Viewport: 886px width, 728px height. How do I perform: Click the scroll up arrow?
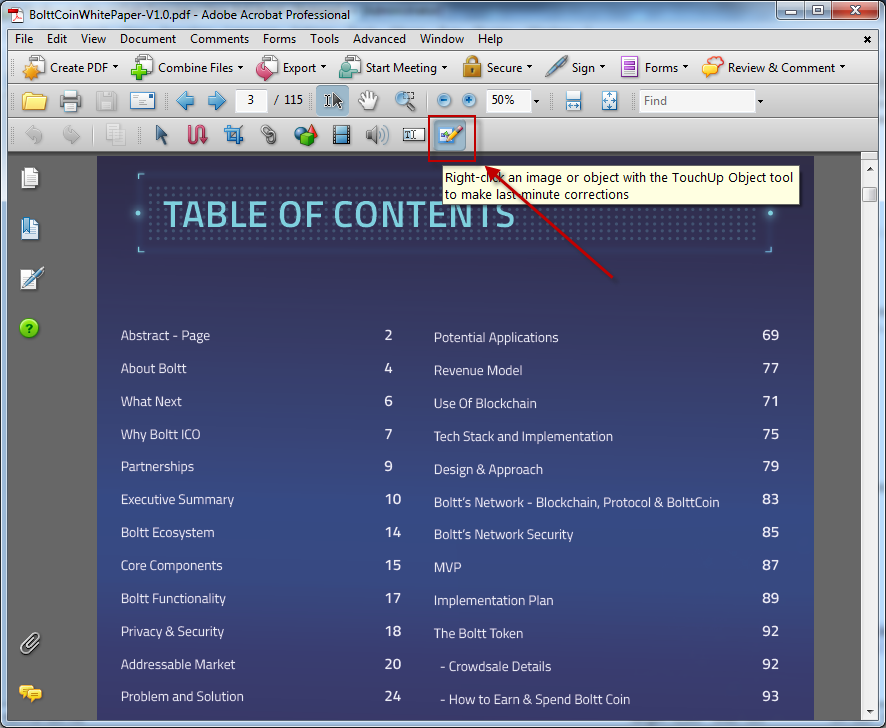[x=870, y=169]
